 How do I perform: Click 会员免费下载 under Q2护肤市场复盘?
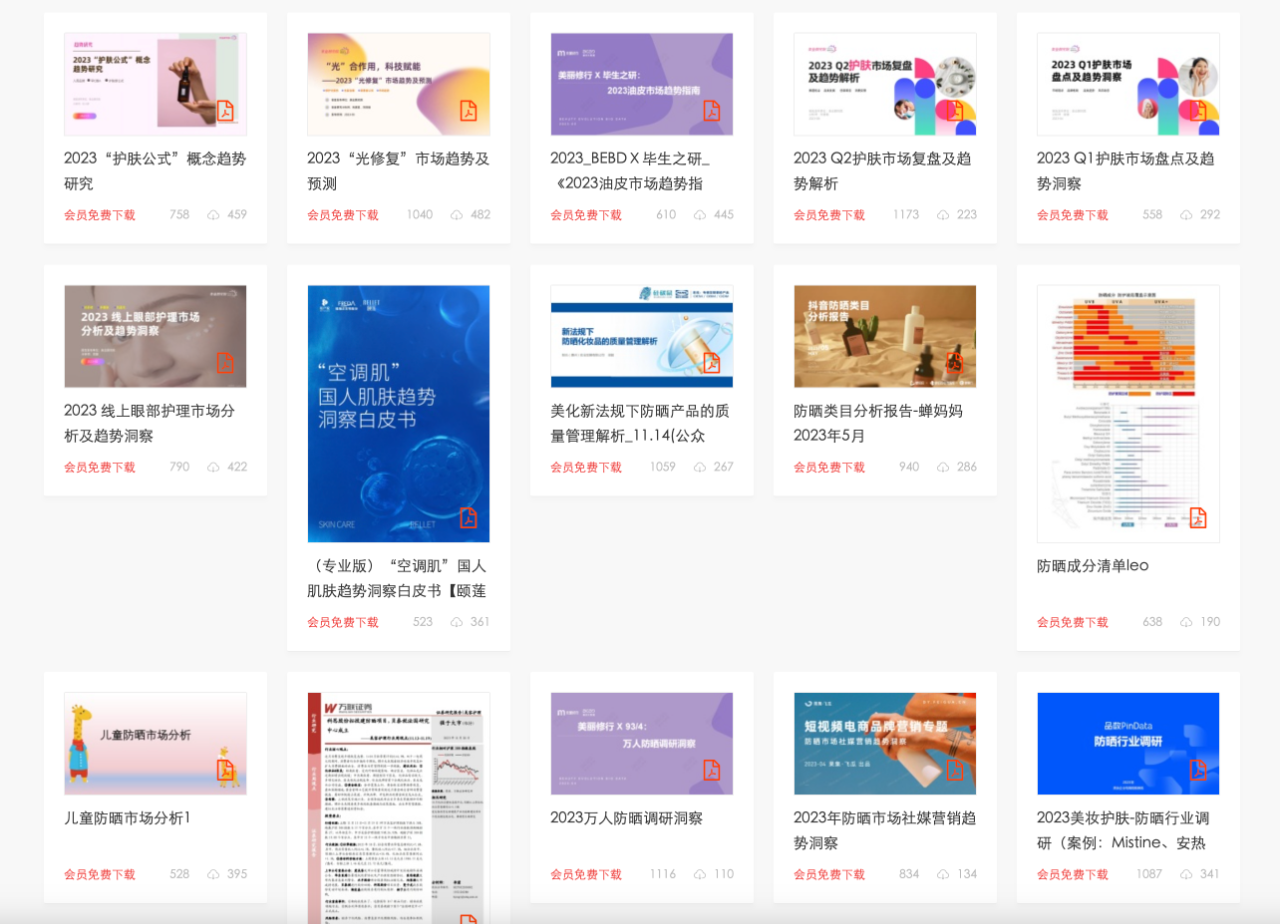(830, 215)
